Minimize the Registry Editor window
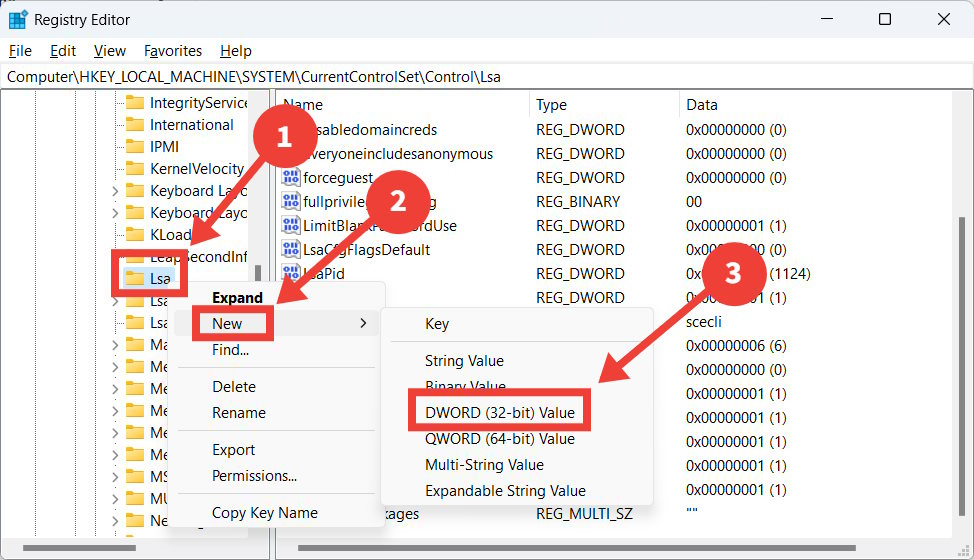 (827, 19)
